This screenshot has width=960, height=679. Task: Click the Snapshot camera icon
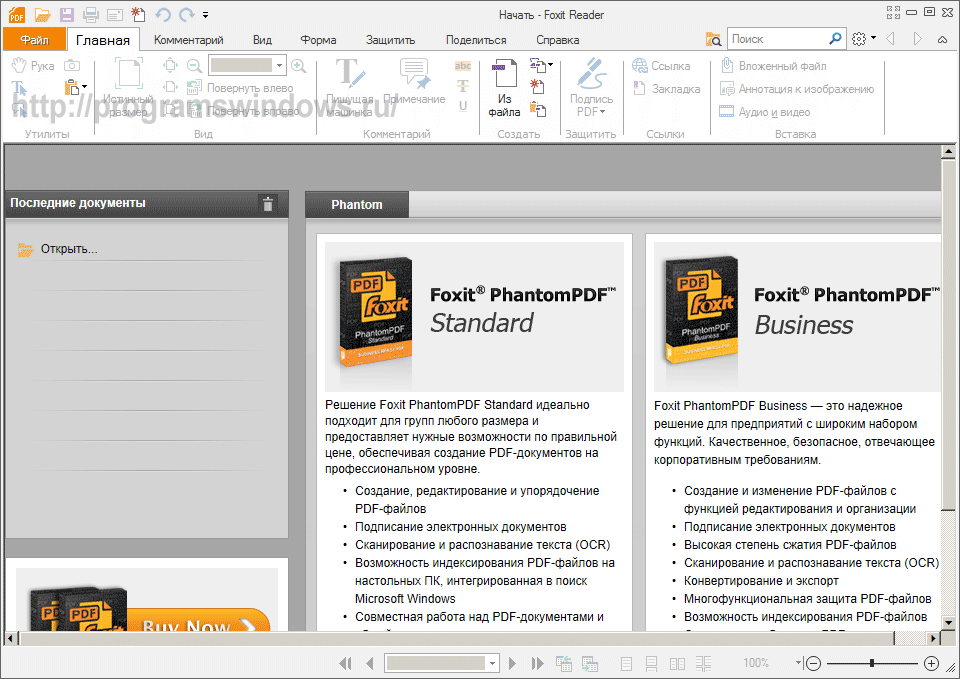[x=72, y=66]
